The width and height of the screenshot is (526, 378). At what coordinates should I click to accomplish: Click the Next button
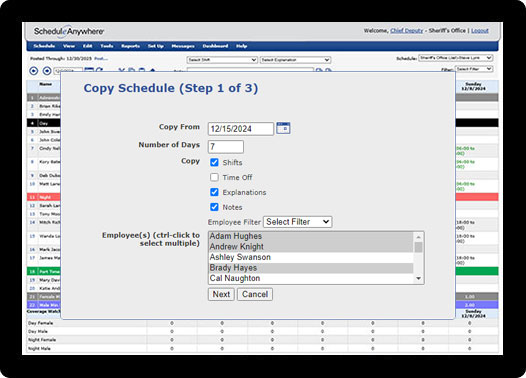pos(221,294)
